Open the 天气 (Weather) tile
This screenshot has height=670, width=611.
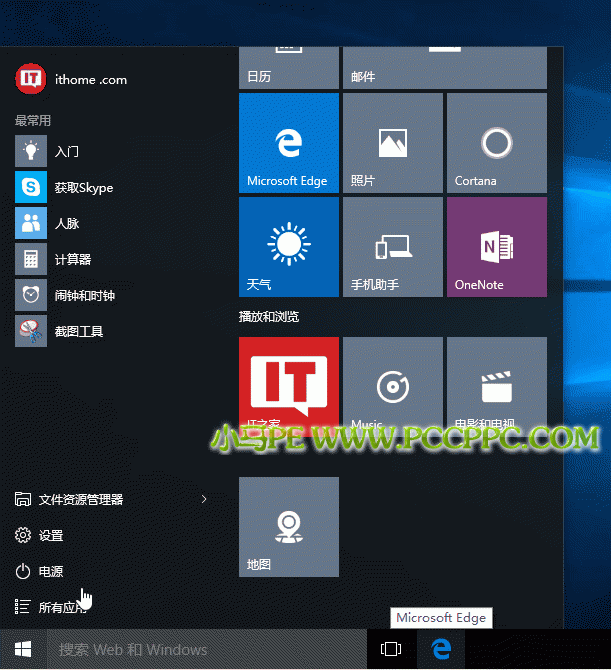point(289,247)
